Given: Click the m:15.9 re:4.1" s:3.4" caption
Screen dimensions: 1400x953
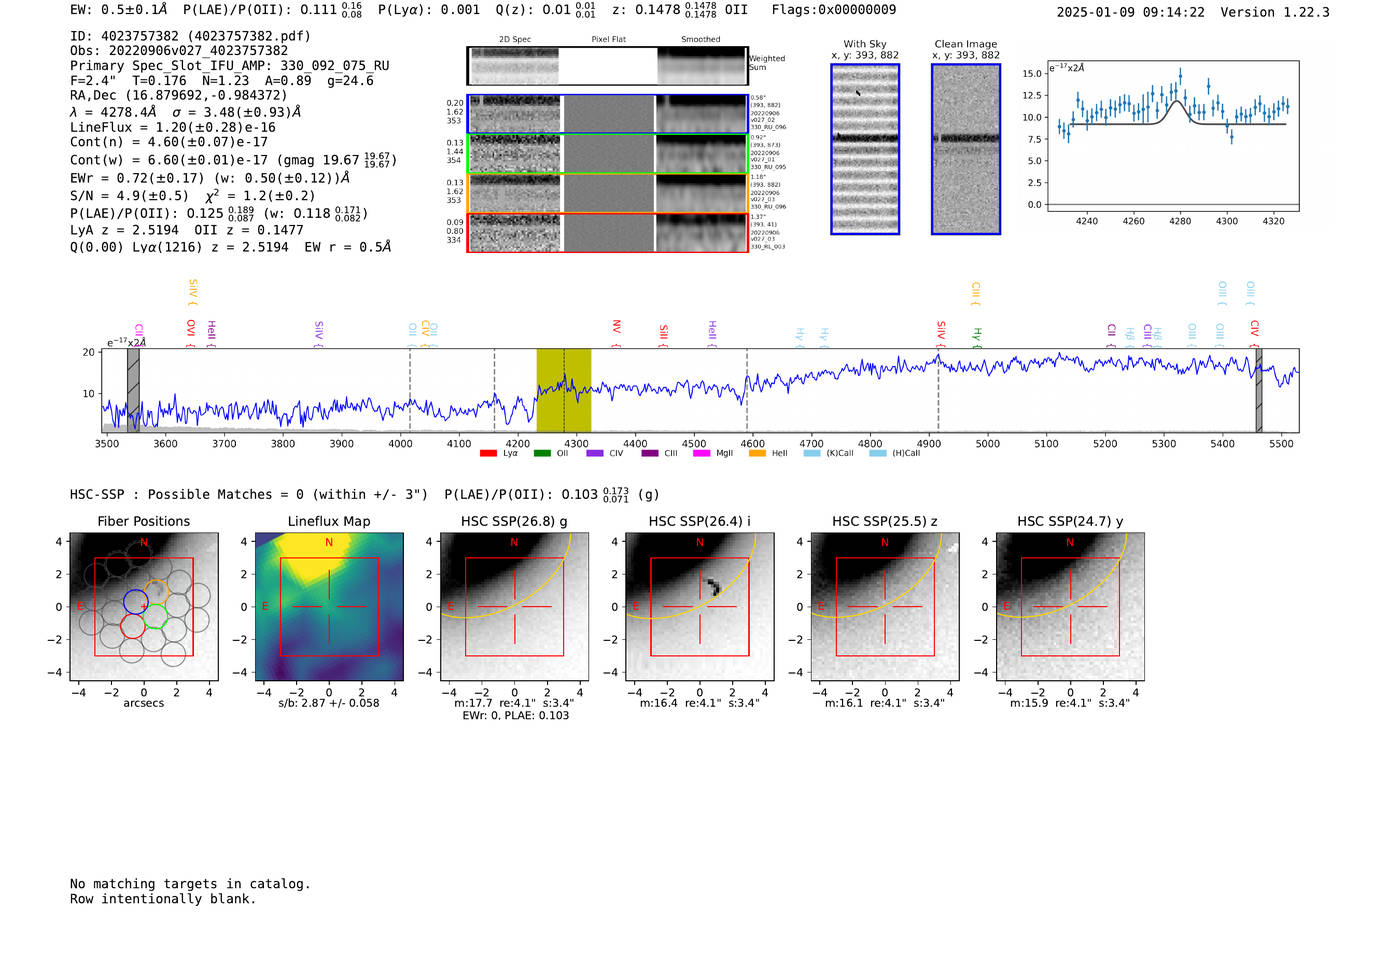Looking at the screenshot, I should [x=1070, y=703].
